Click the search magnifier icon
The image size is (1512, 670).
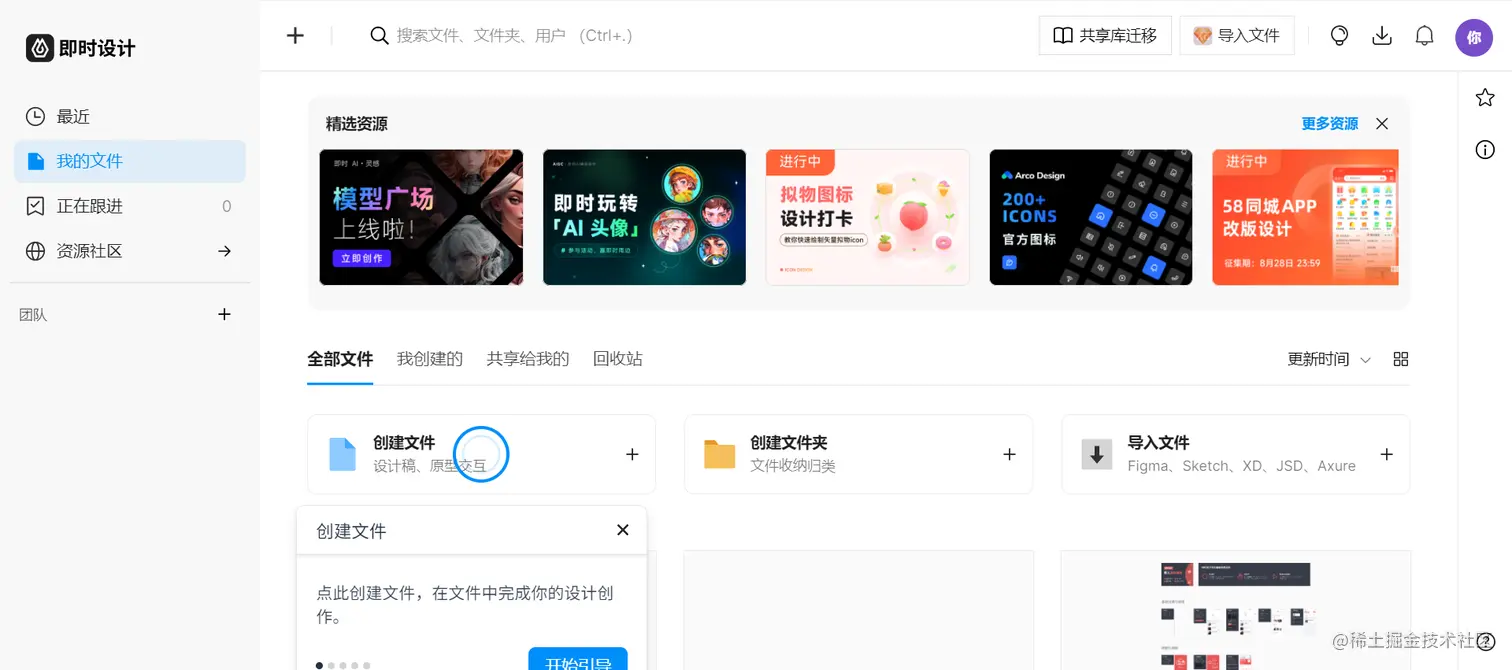coord(379,36)
